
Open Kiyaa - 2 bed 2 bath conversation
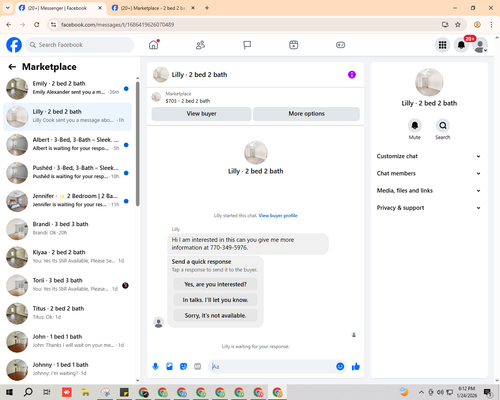click(x=67, y=257)
